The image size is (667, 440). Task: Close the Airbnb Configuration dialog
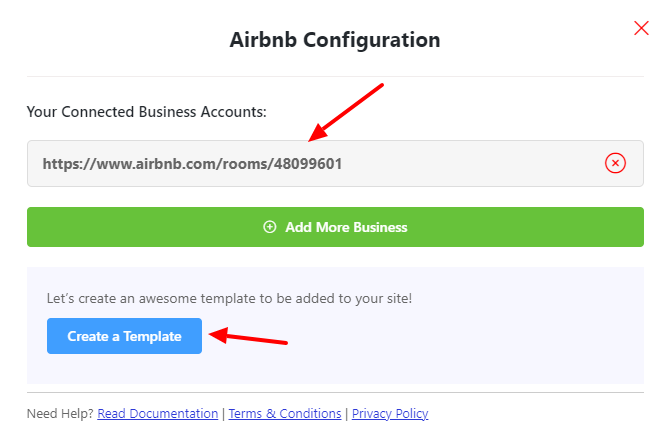[x=641, y=28]
